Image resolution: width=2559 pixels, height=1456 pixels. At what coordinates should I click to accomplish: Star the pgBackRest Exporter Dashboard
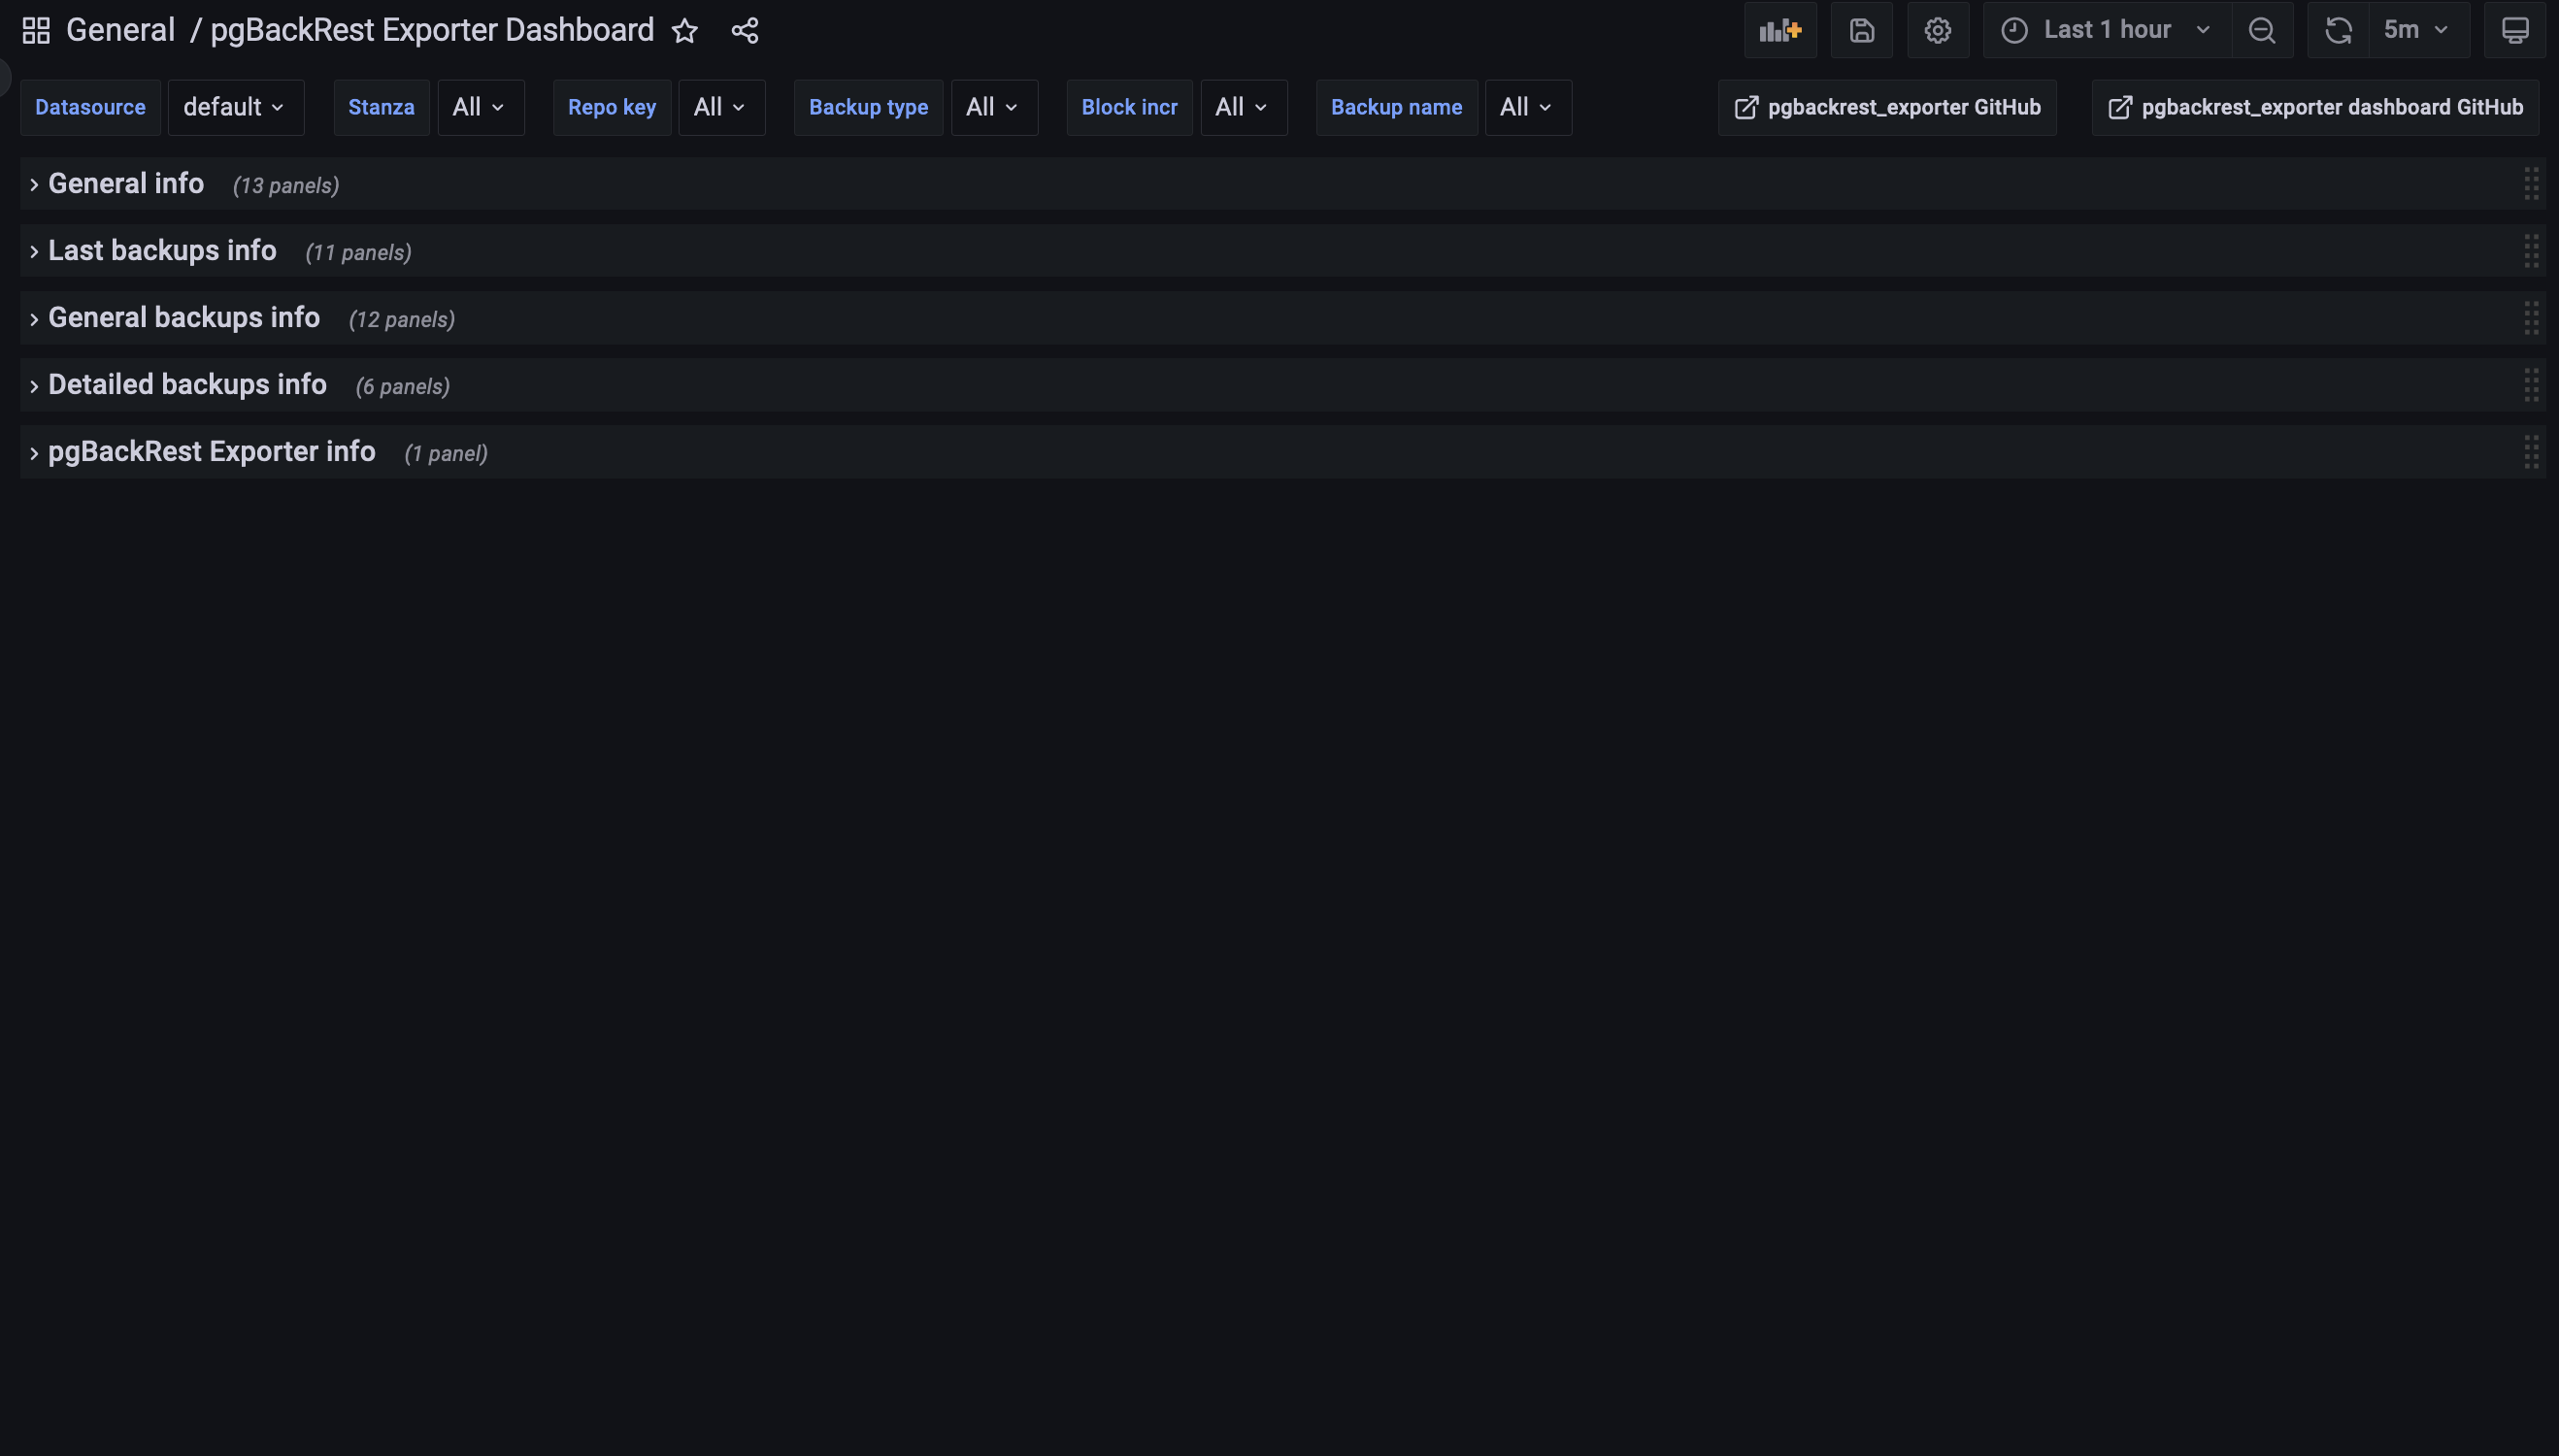[x=685, y=30]
